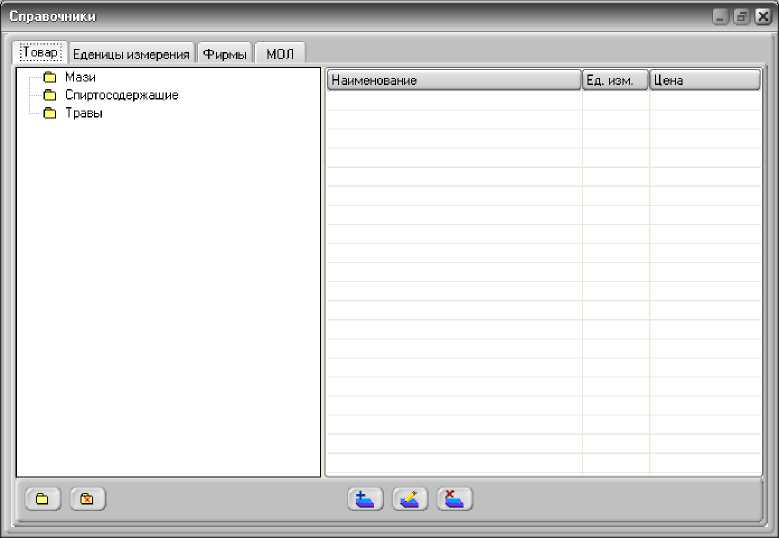This screenshot has width=779, height=538.
Task: Switch to the Еденицы измерения tab
Action: point(131,54)
